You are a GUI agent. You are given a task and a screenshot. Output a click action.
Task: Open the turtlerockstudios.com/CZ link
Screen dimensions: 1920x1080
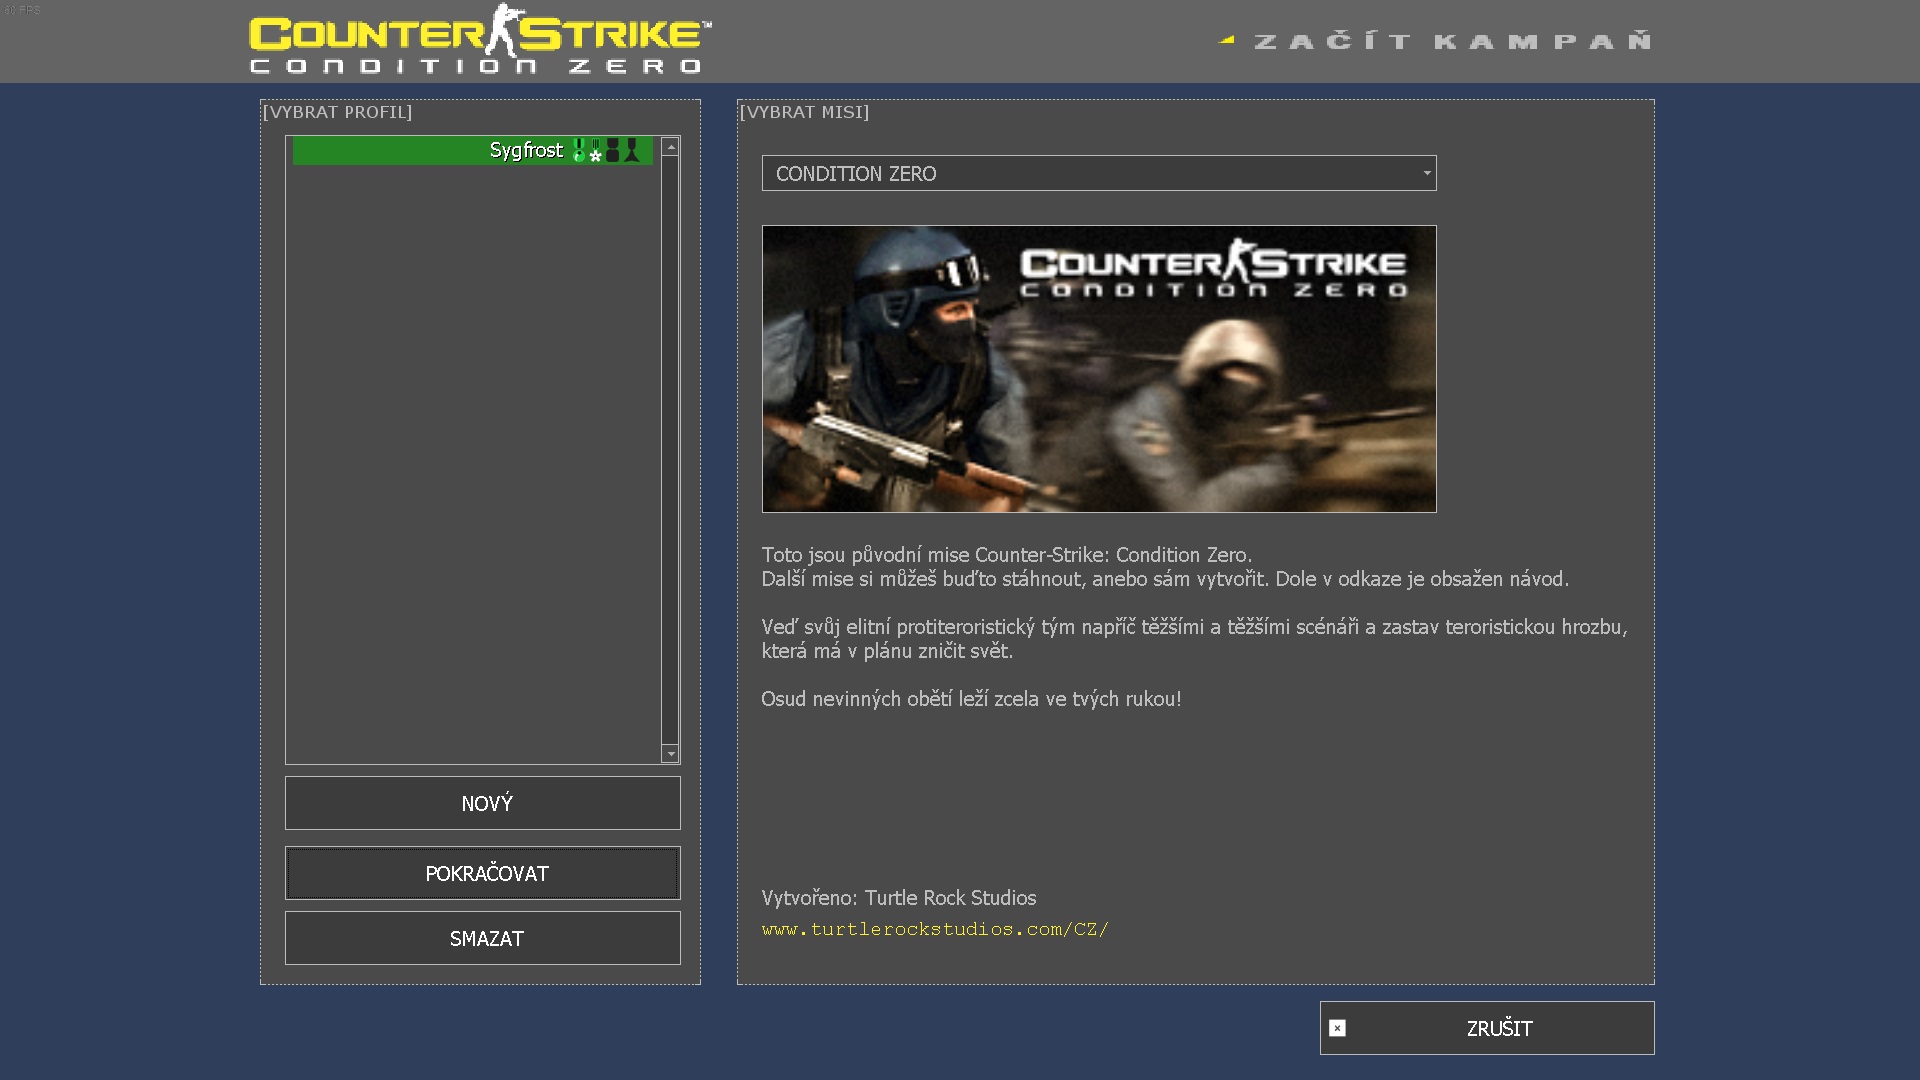click(935, 929)
